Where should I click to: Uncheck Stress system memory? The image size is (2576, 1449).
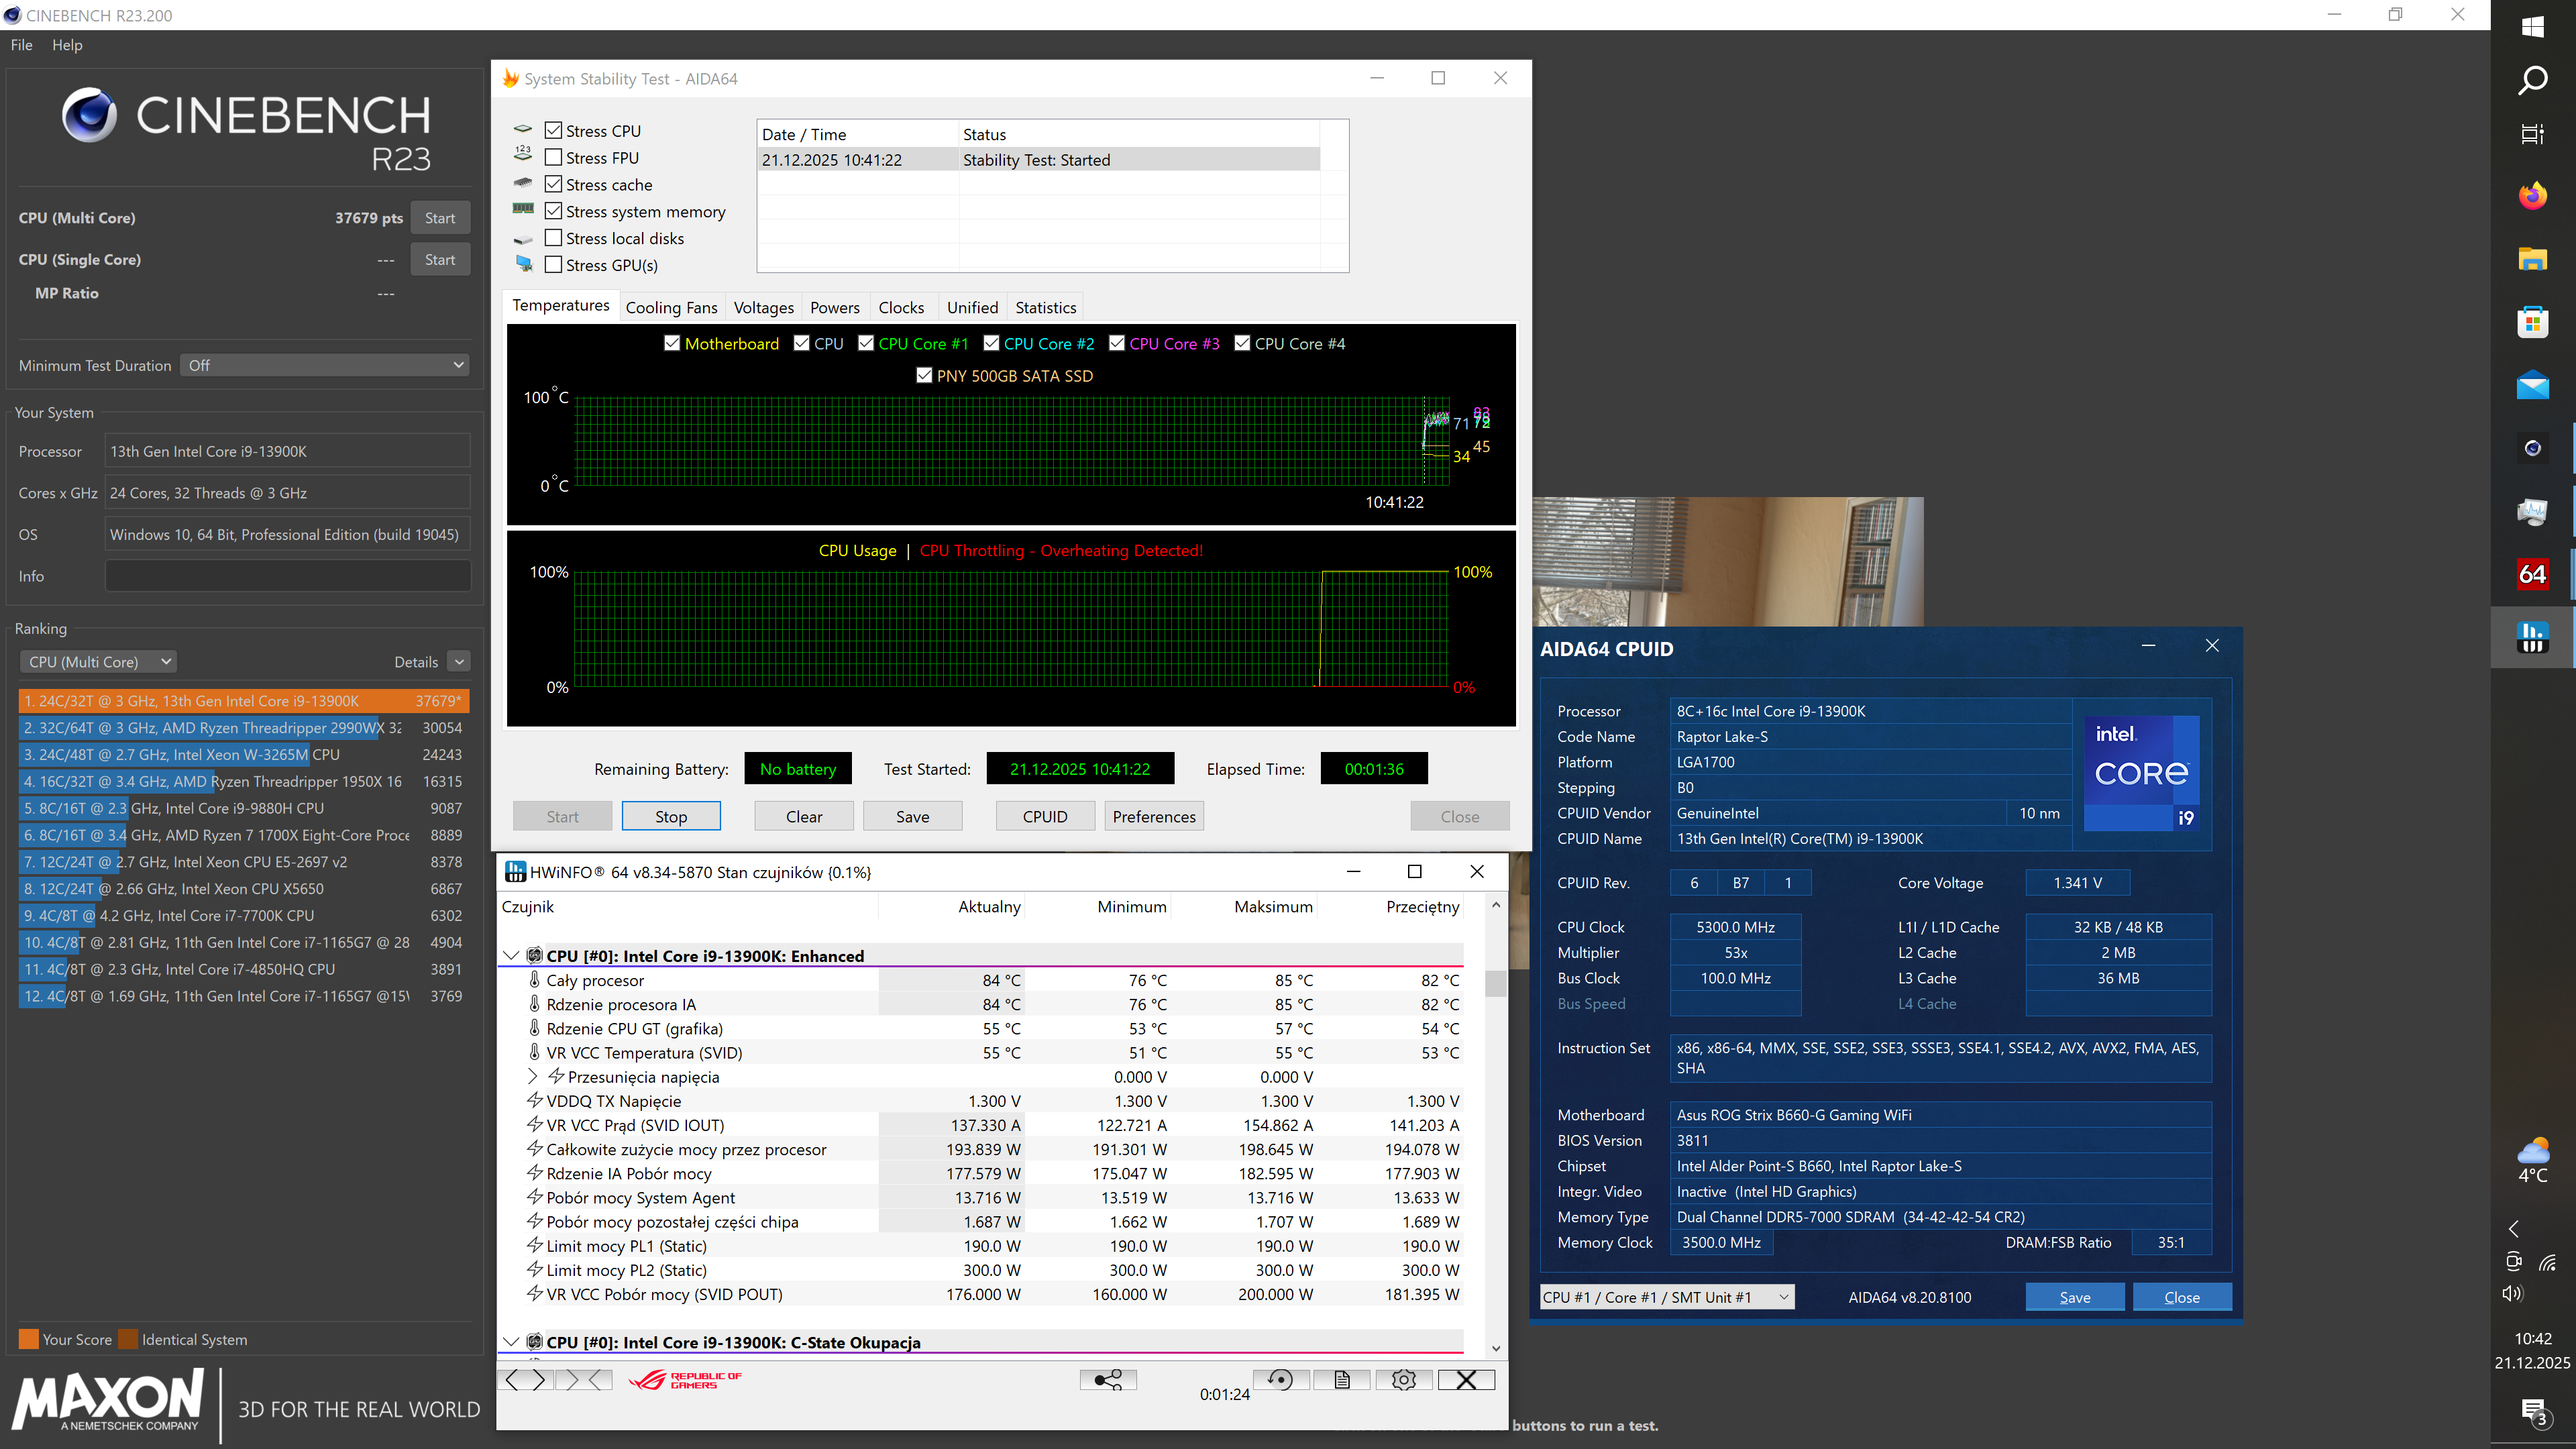click(553, 211)
